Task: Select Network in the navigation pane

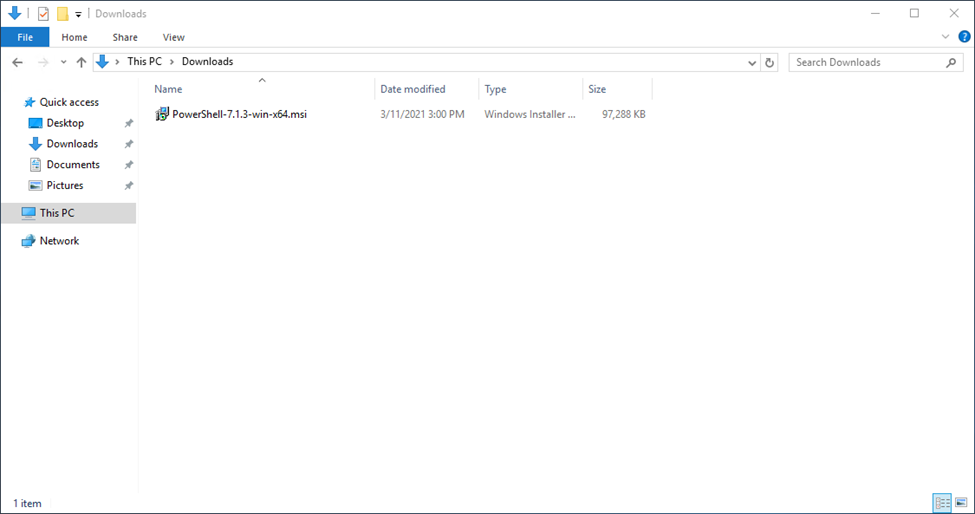Action: click(x=59, y=241)
